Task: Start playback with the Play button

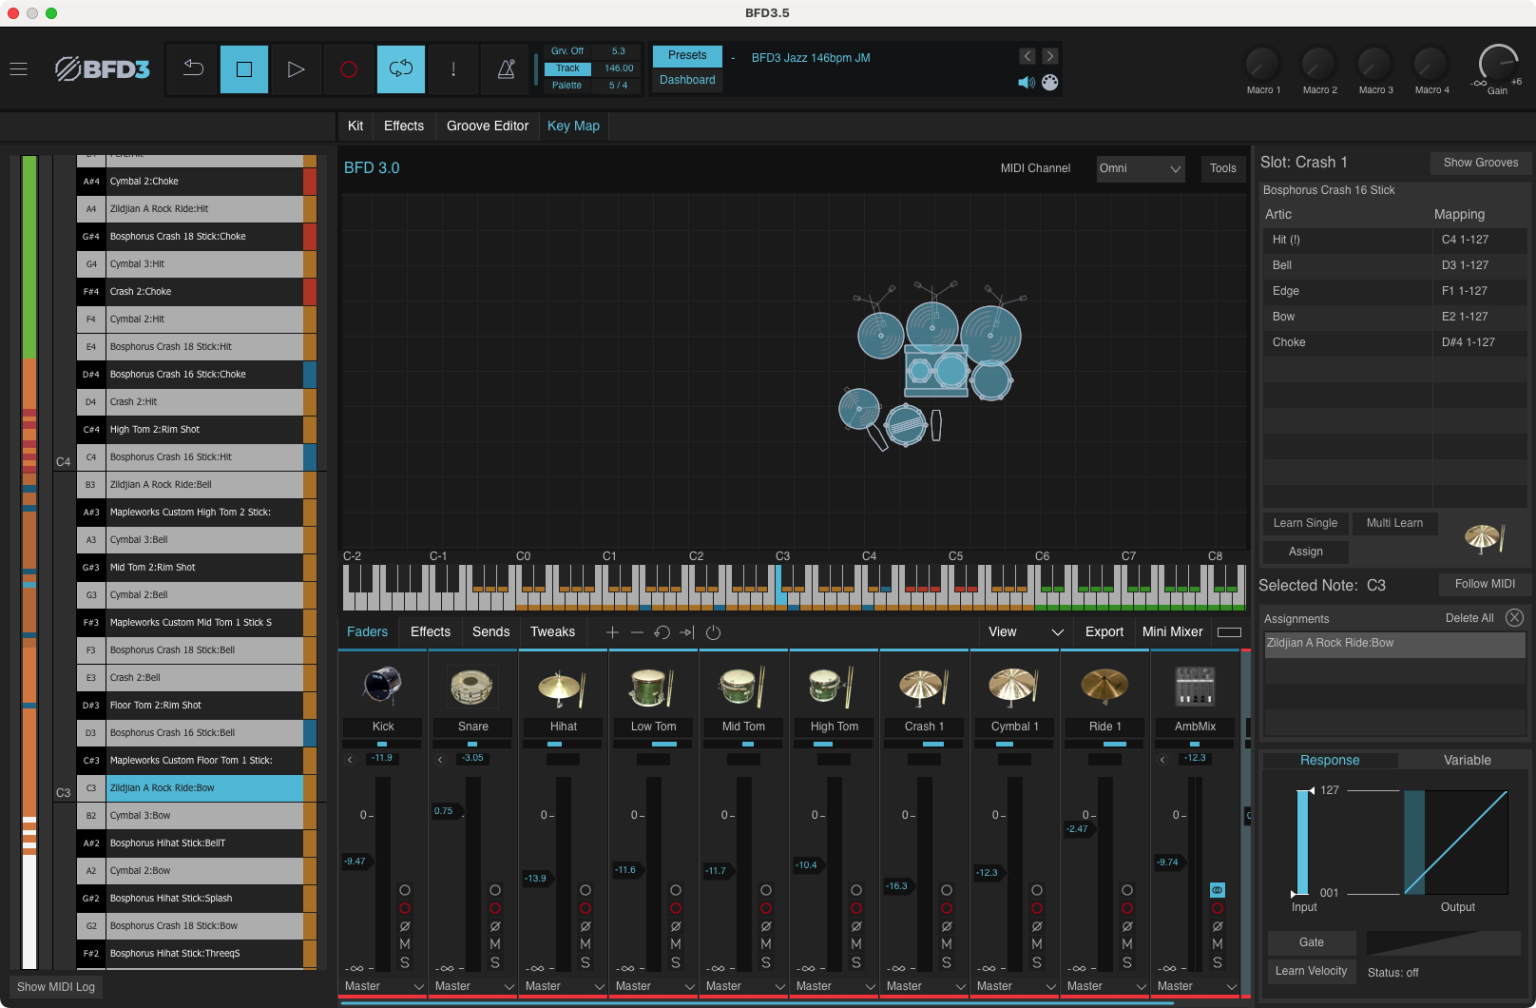Action: click(296, 69)
